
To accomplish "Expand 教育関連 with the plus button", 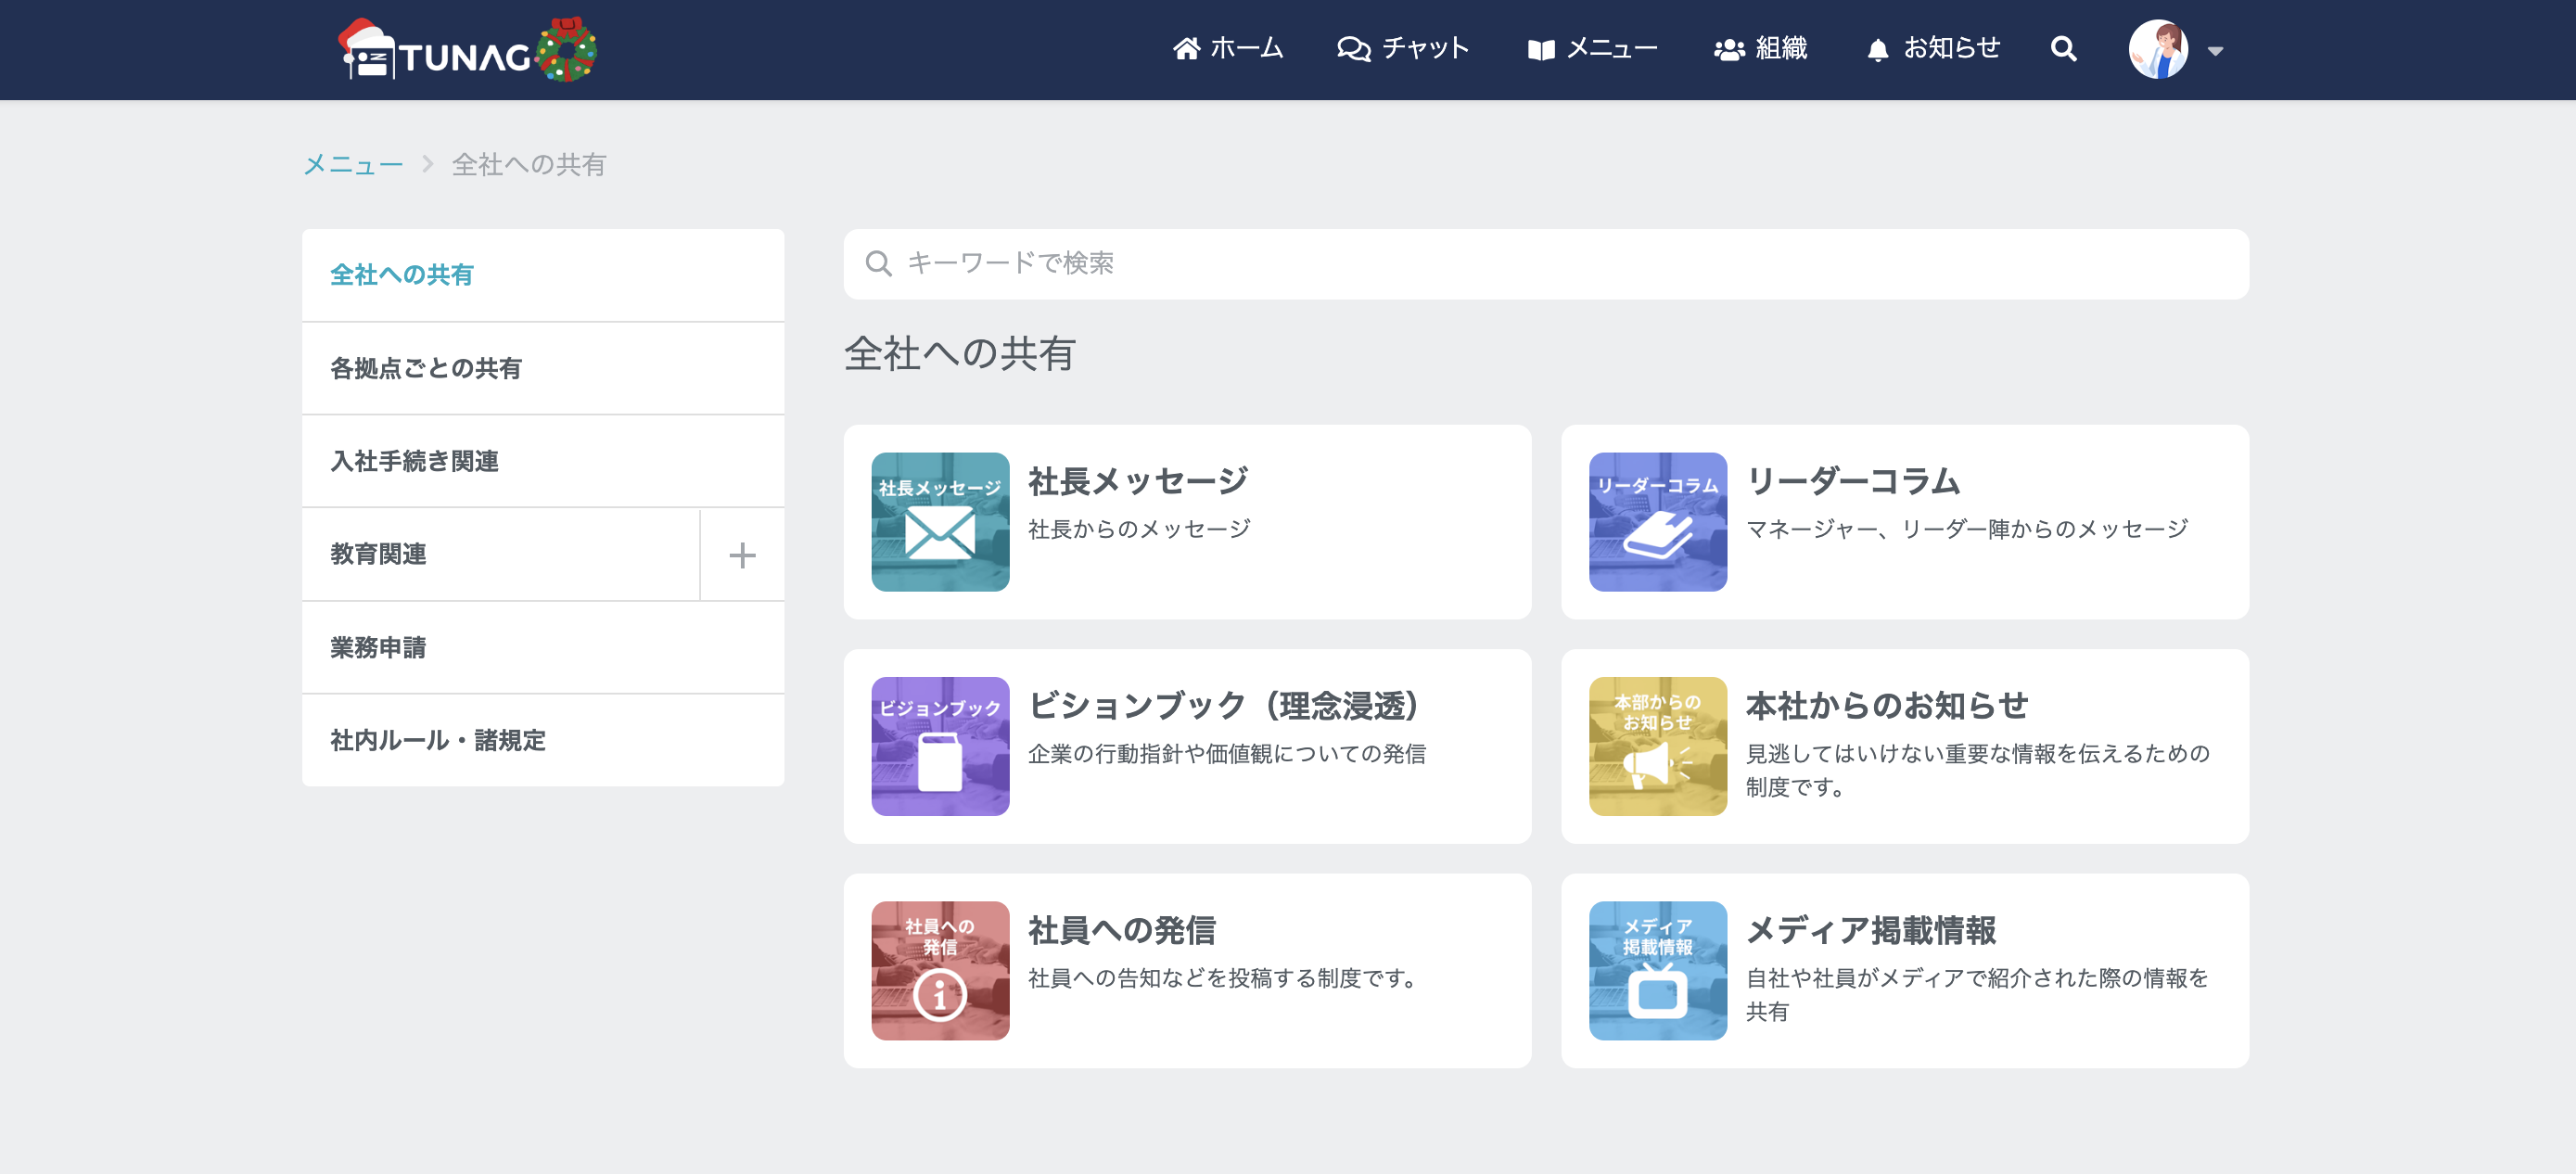I will [741, 555].
